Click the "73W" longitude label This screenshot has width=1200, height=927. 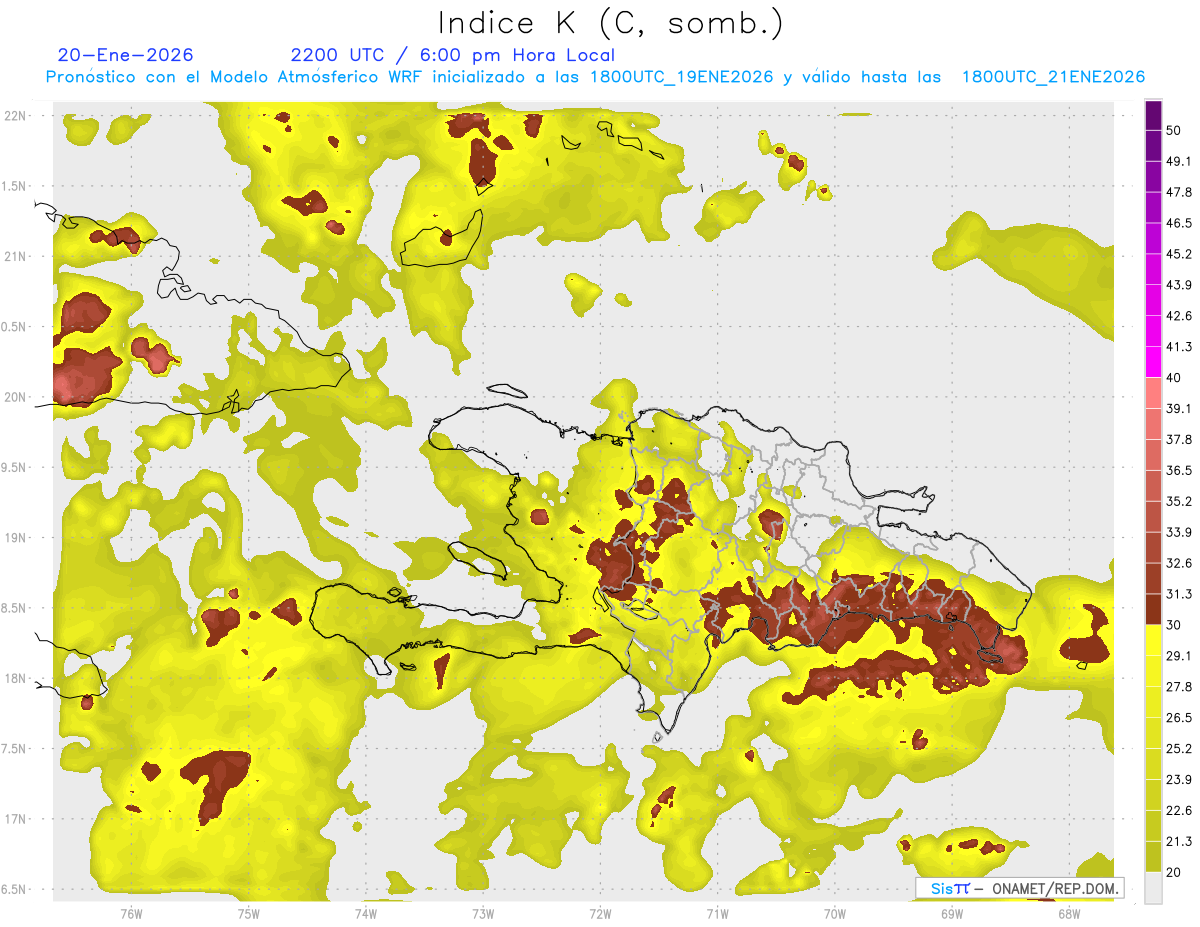coord(483,913)
